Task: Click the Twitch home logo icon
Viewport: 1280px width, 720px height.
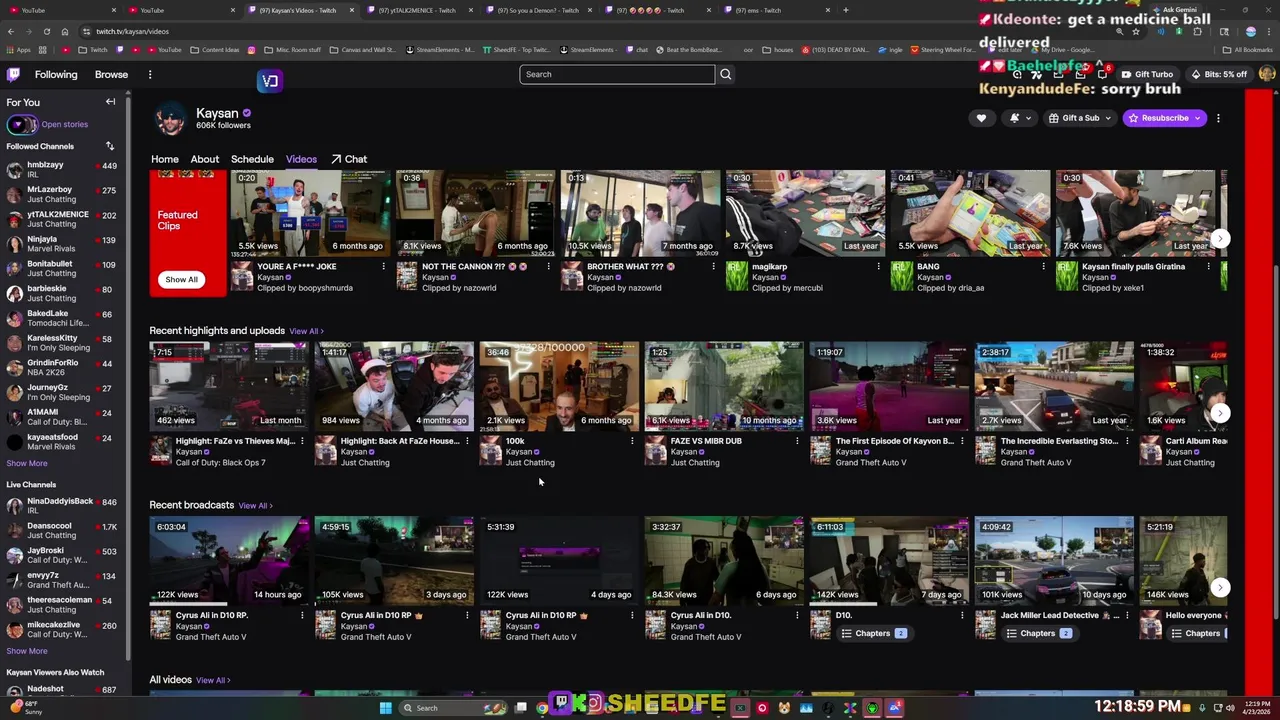Action: point(13,74)
